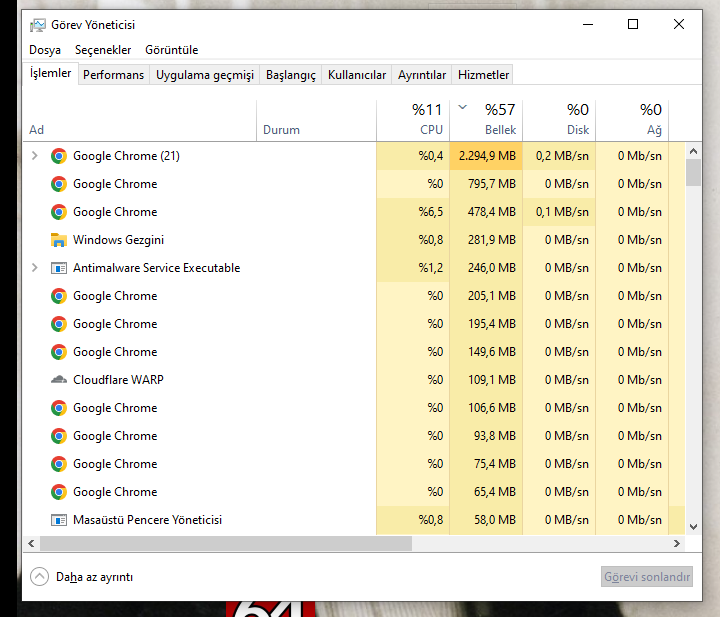The width and height of the screenshot is (720, 617).
Task: Click the Görev Yöneticisi title bar icon
Action: 38,25
